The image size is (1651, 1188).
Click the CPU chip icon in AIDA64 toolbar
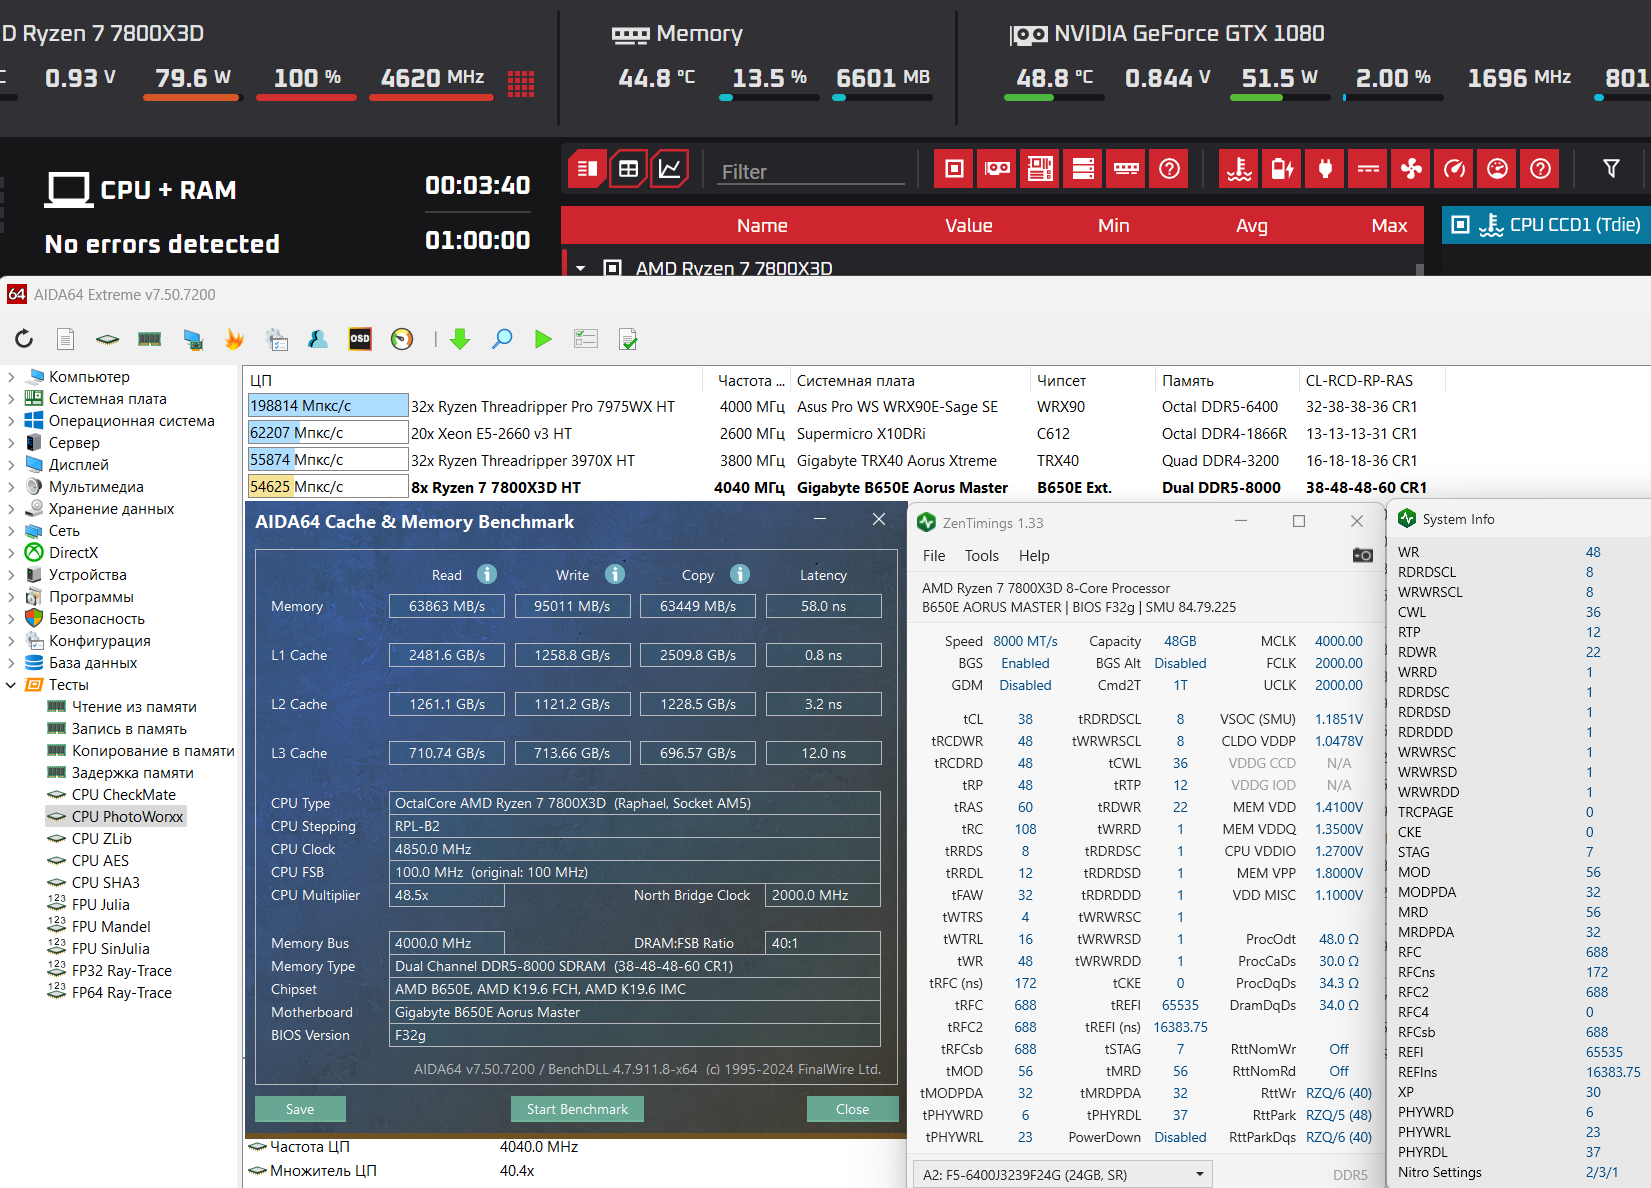click(x=107, y=339)
